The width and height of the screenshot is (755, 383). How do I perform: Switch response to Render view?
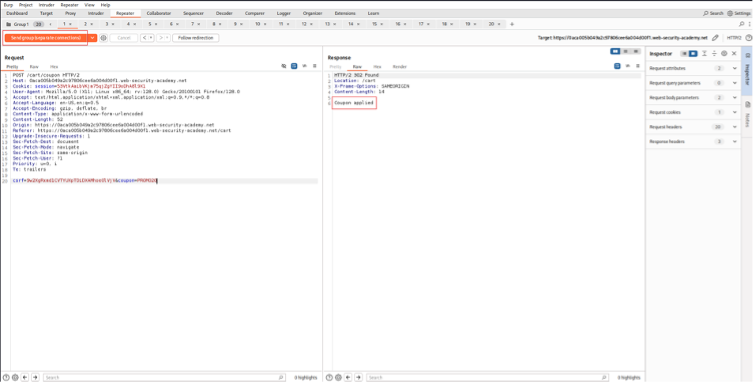click(x=400, y=66)
